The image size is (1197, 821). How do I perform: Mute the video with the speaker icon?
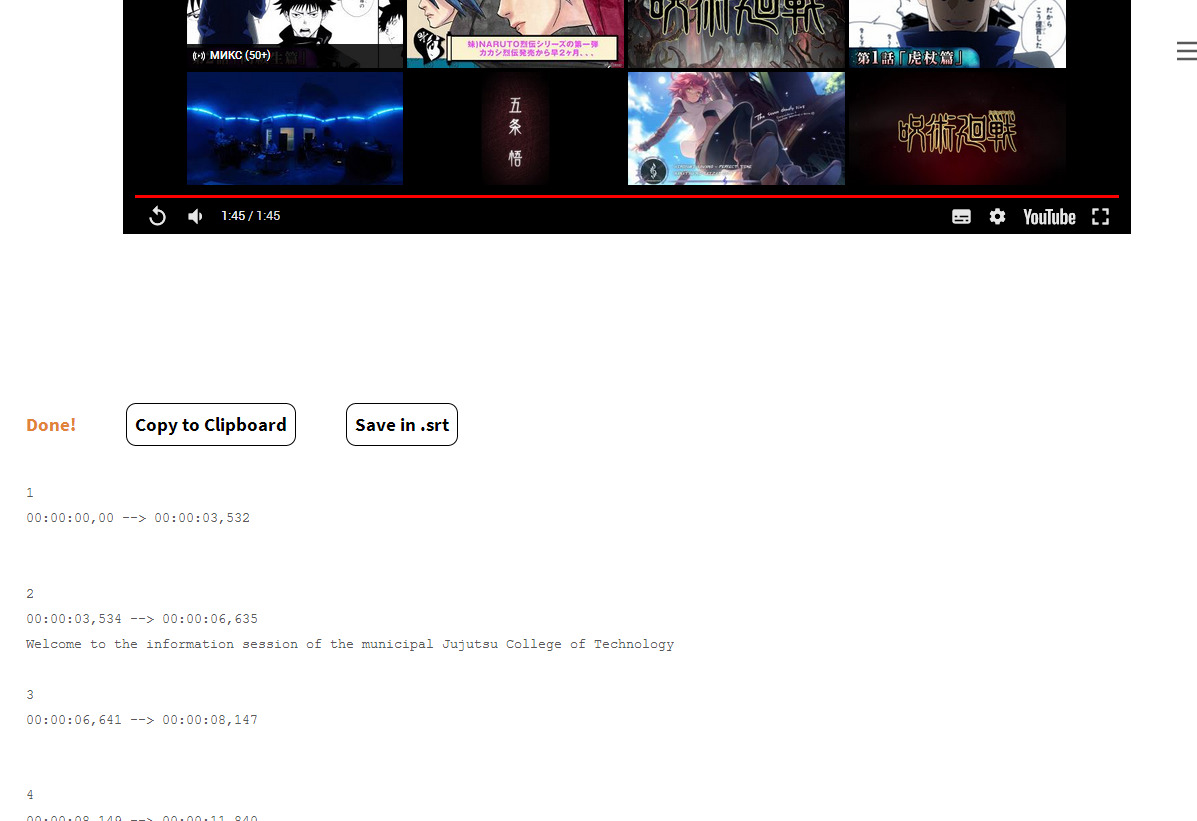click(196, 216)
